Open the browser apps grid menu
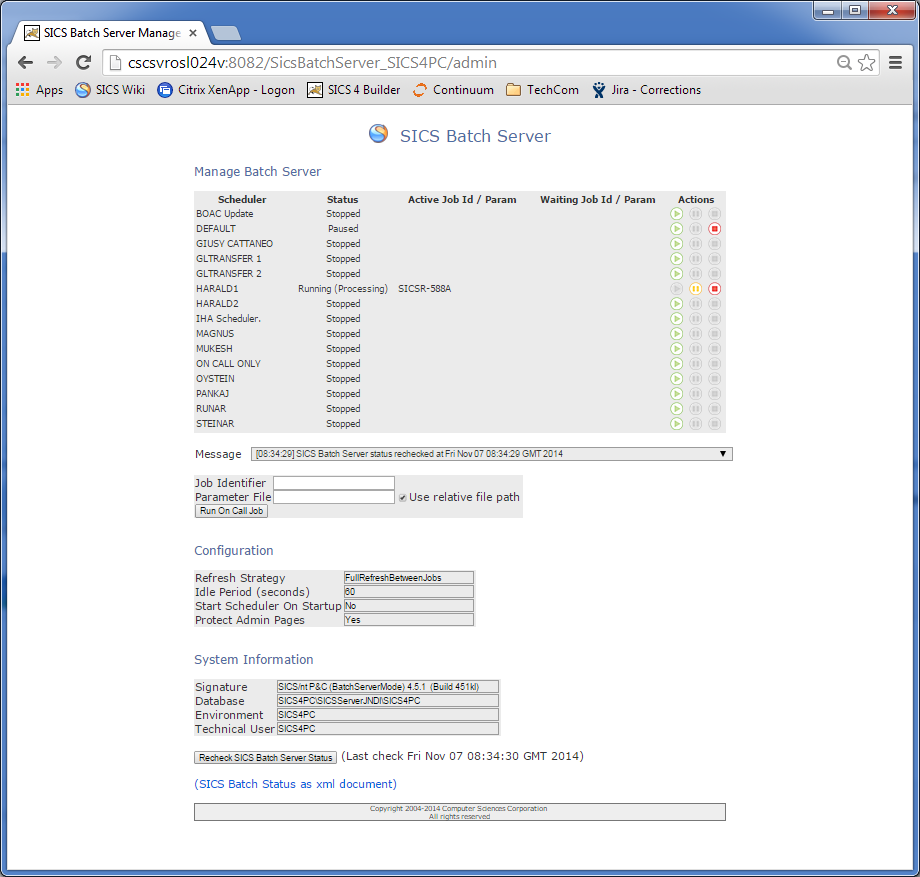 22,90
